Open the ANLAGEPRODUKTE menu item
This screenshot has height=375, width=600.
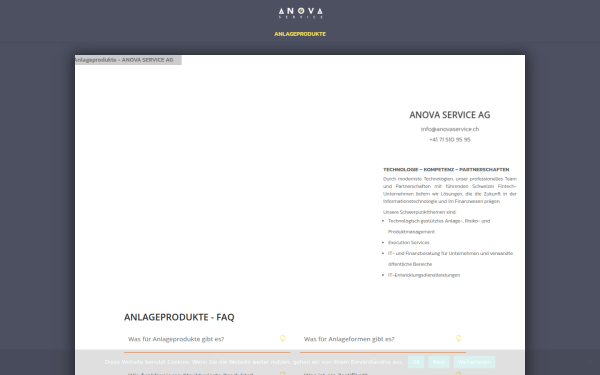[x=300, y=34]
